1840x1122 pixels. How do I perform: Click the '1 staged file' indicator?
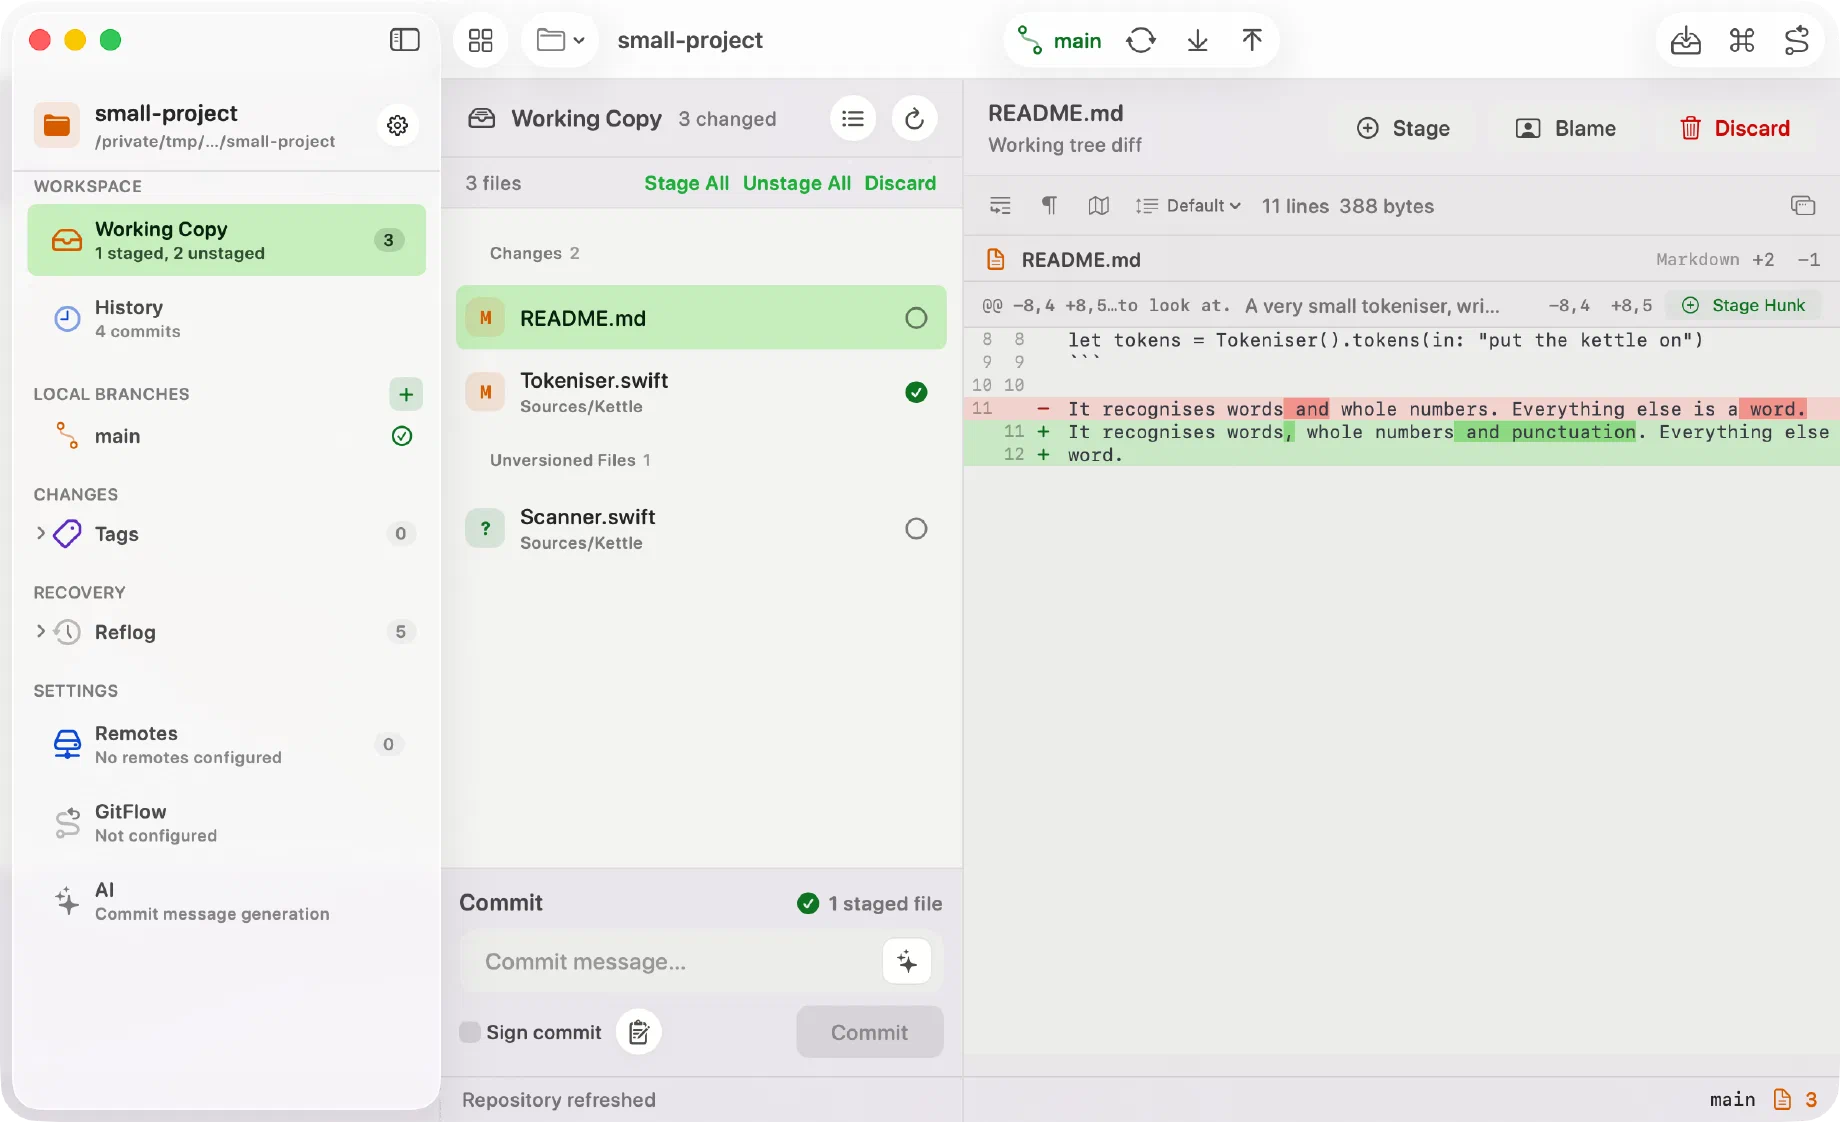869,903
